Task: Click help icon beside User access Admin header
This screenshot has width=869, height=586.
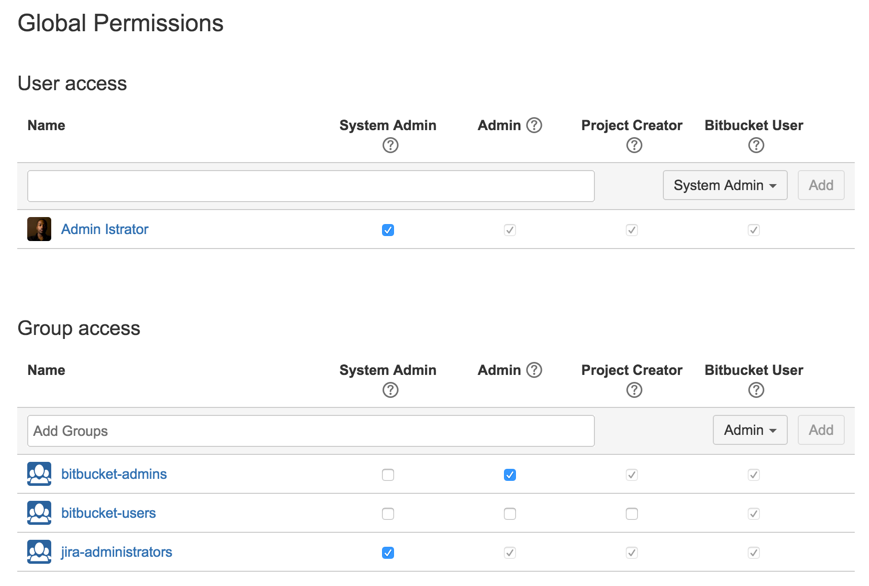Action: (x=534, y=125)
